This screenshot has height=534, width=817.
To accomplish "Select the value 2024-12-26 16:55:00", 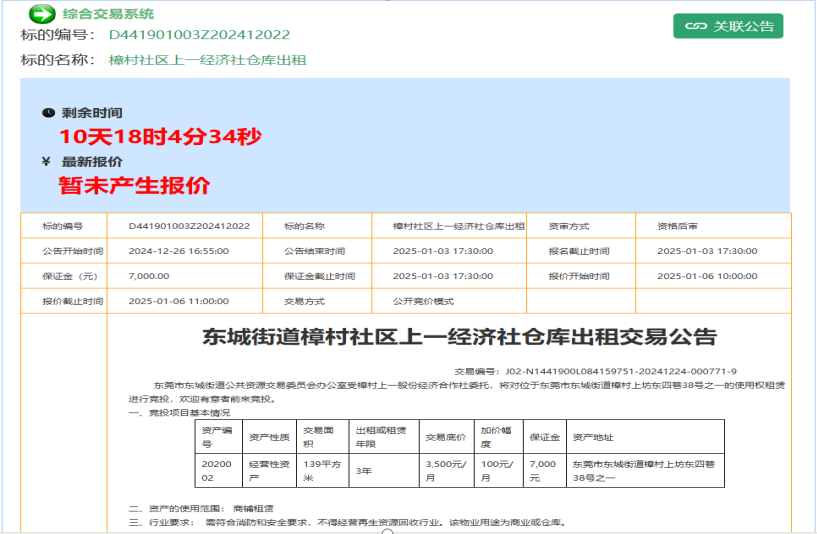I will point(179,251).
